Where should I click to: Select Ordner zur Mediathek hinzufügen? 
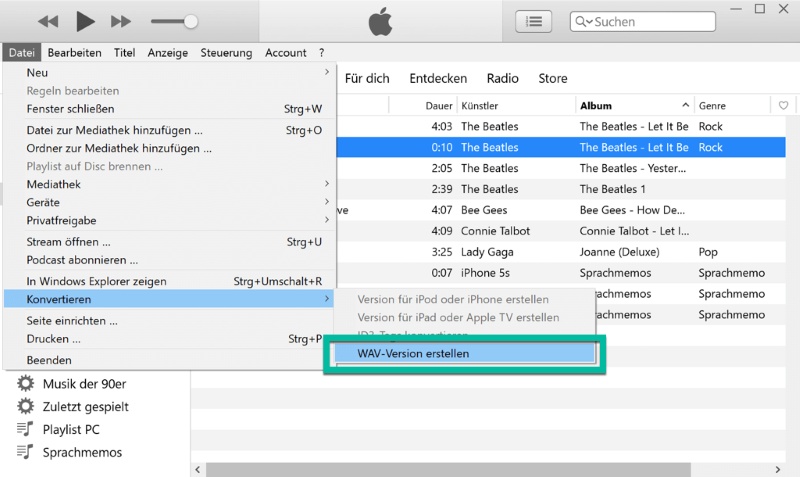(x=169, y=148)
